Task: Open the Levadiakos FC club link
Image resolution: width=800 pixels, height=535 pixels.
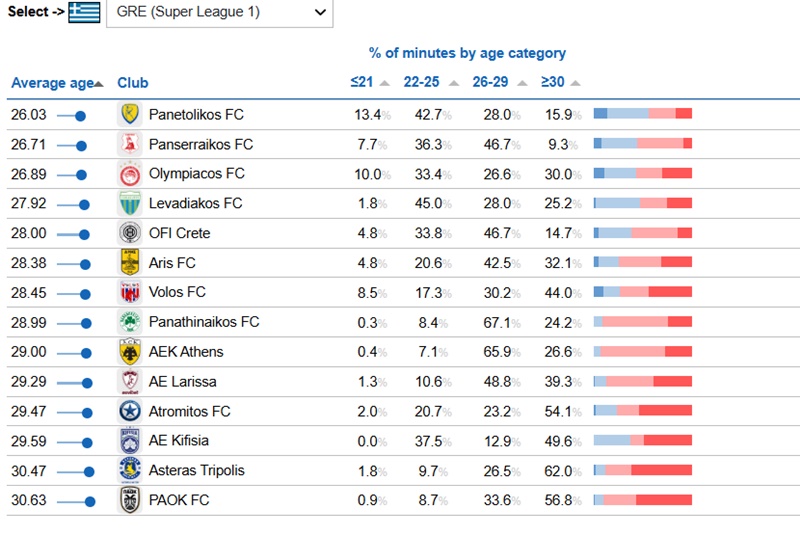Action: [x=195, y=204]
